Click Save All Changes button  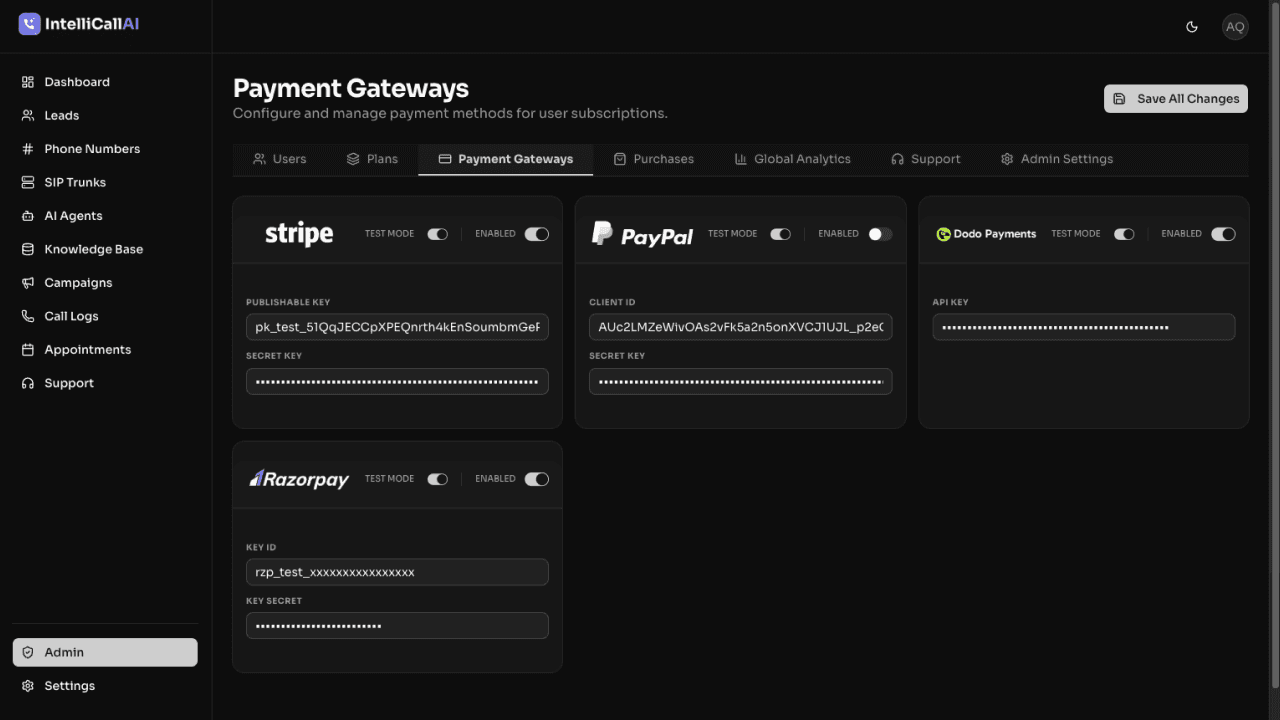1176,99
